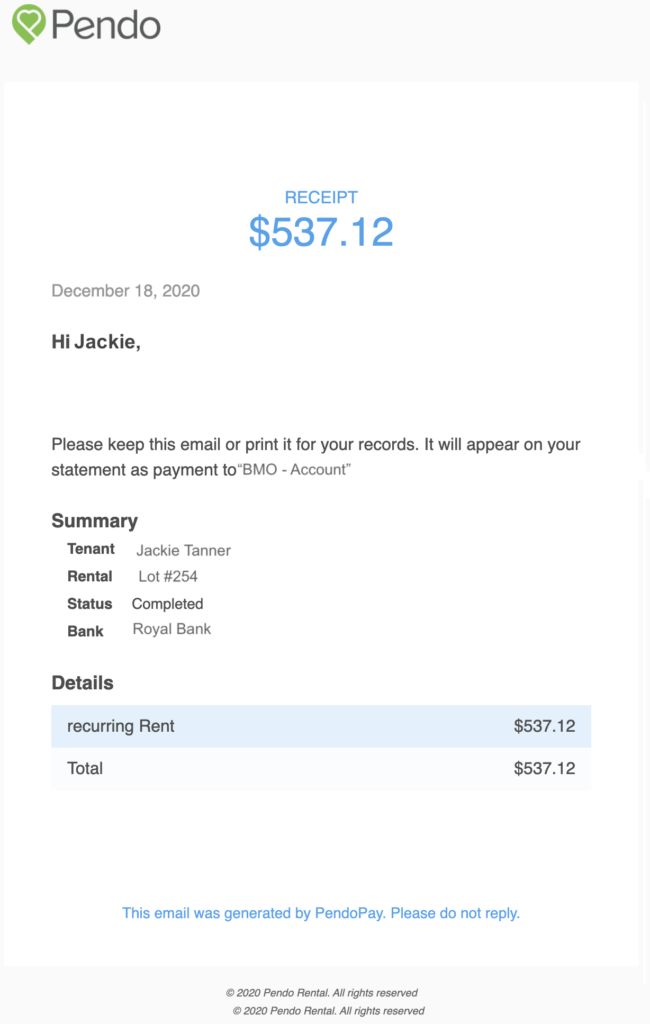
Task: Click the PendoPay generated email notice
Action: 321,913
